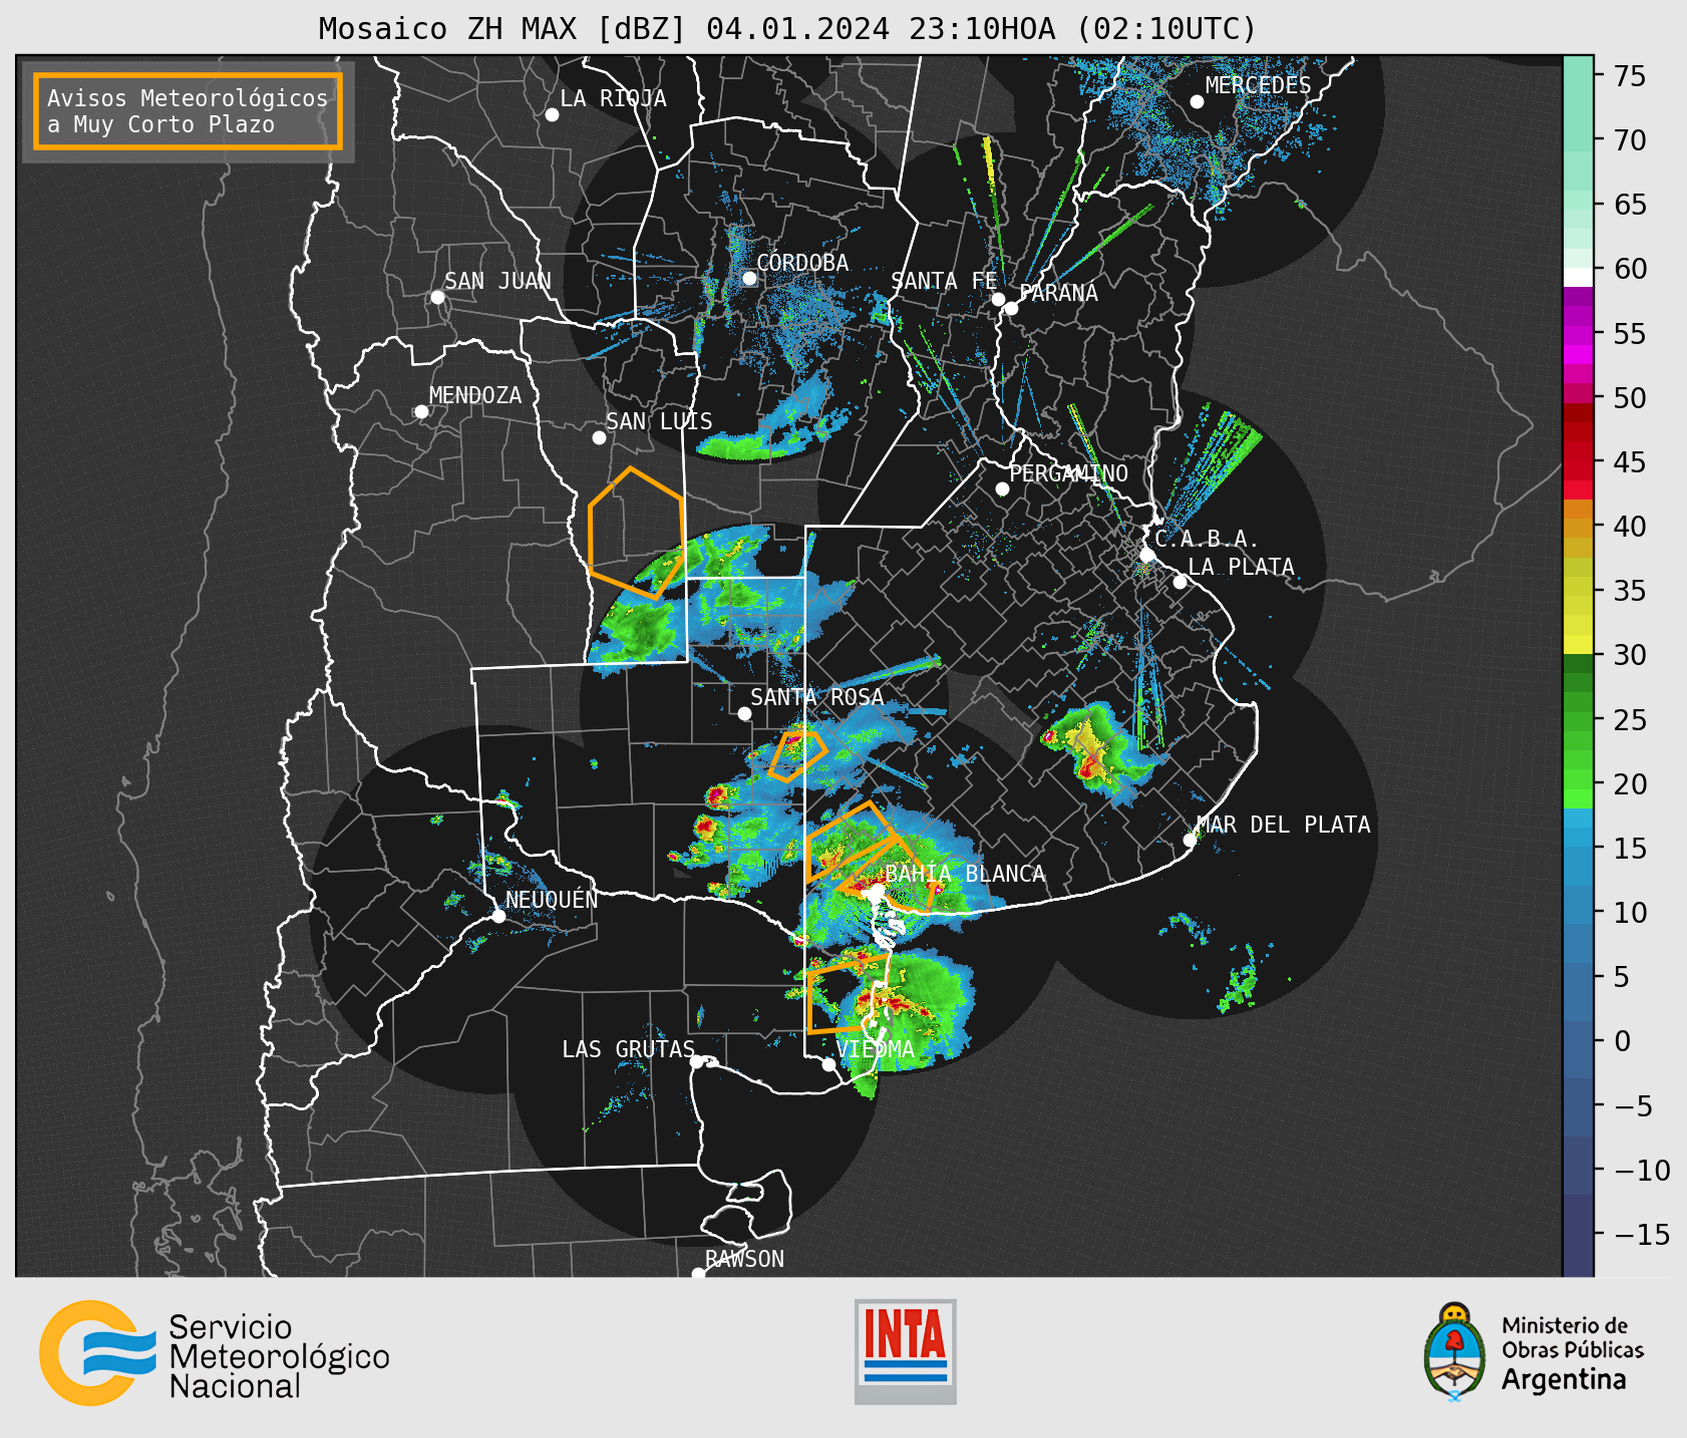The height and width of the screenshot is (1438, 1687).
Task: Click the white city dot for Neuquén
Action: tap(498, 916)
